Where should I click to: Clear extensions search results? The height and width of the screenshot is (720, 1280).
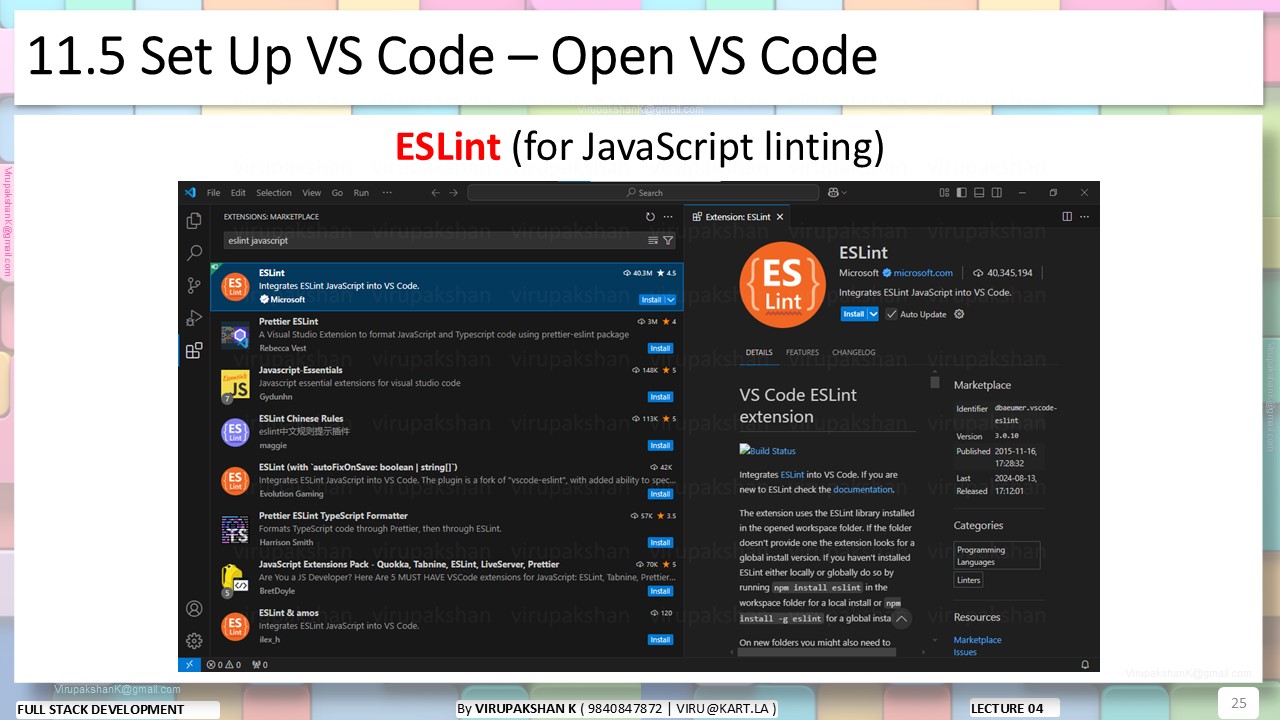[653, 240]
